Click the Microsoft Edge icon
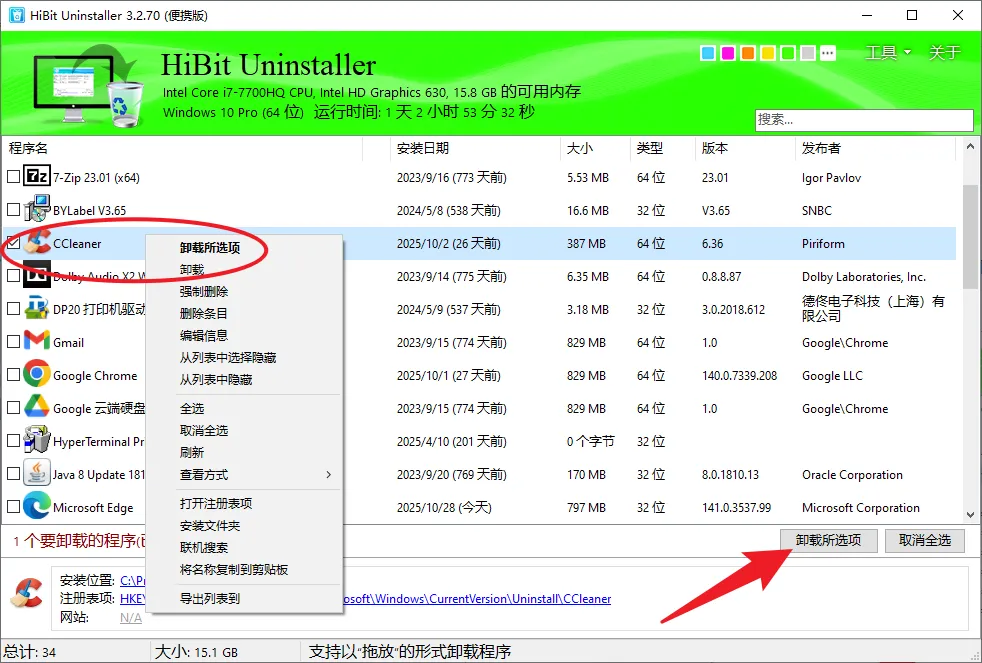This screenshot has height=663, width=982. (x=36, y=506)
